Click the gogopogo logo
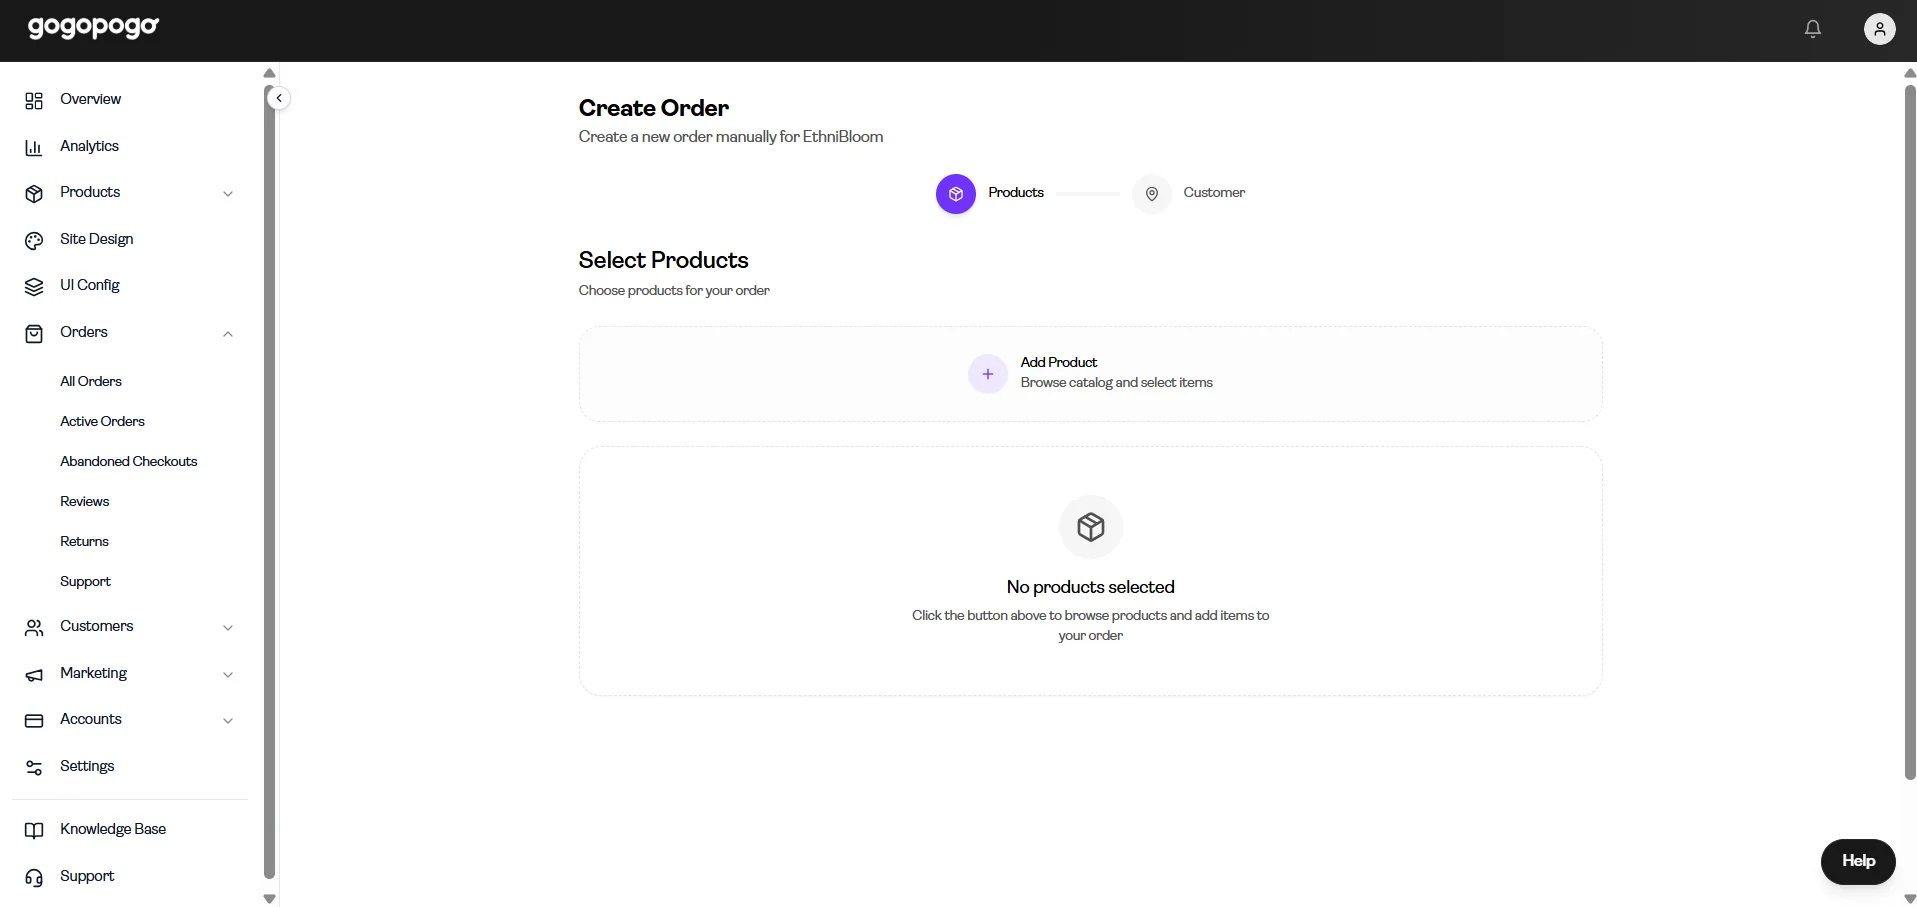This screenshot has width=1917, height=907. point(93,27)
